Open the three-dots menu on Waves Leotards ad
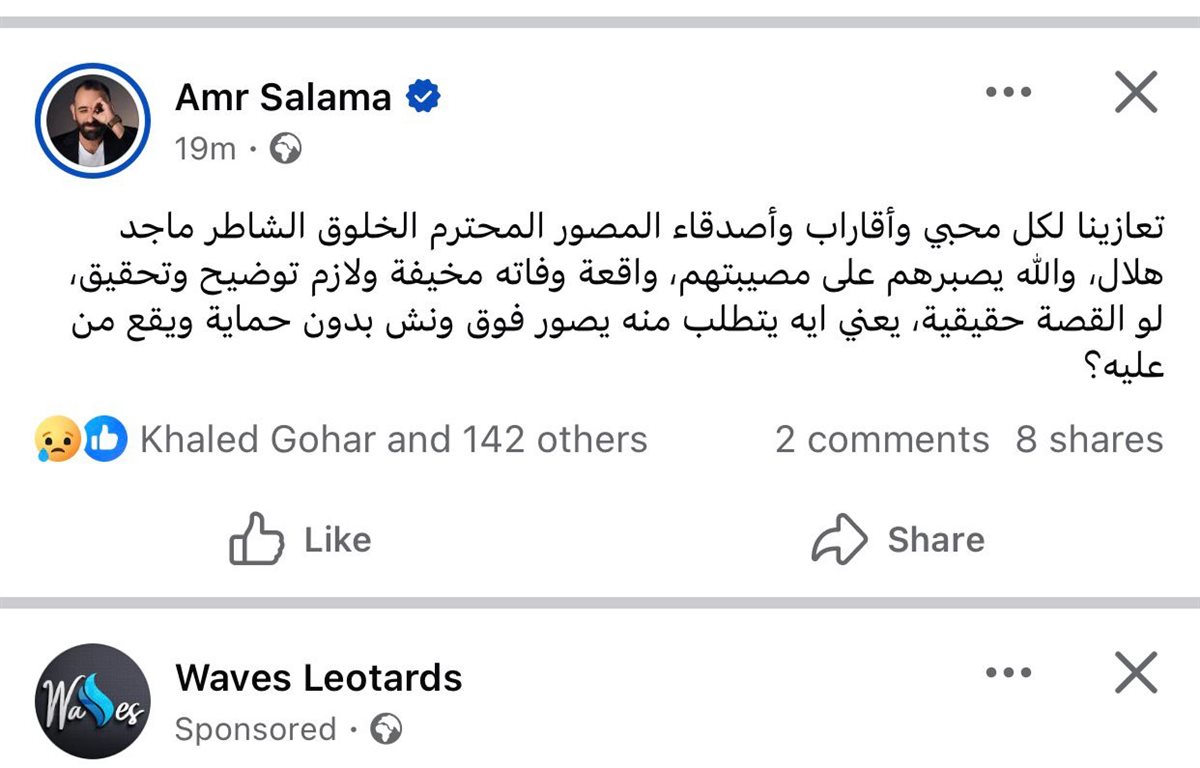 tap(1007, 674)
